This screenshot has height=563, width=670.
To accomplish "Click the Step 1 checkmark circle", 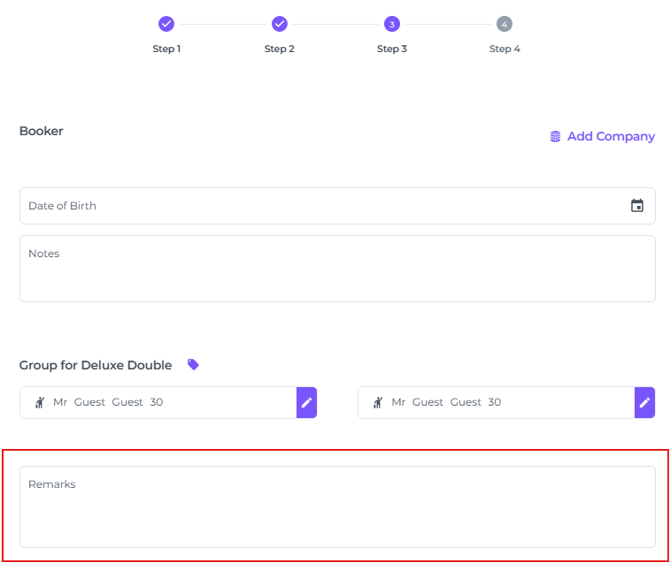I will click(166, 24).
